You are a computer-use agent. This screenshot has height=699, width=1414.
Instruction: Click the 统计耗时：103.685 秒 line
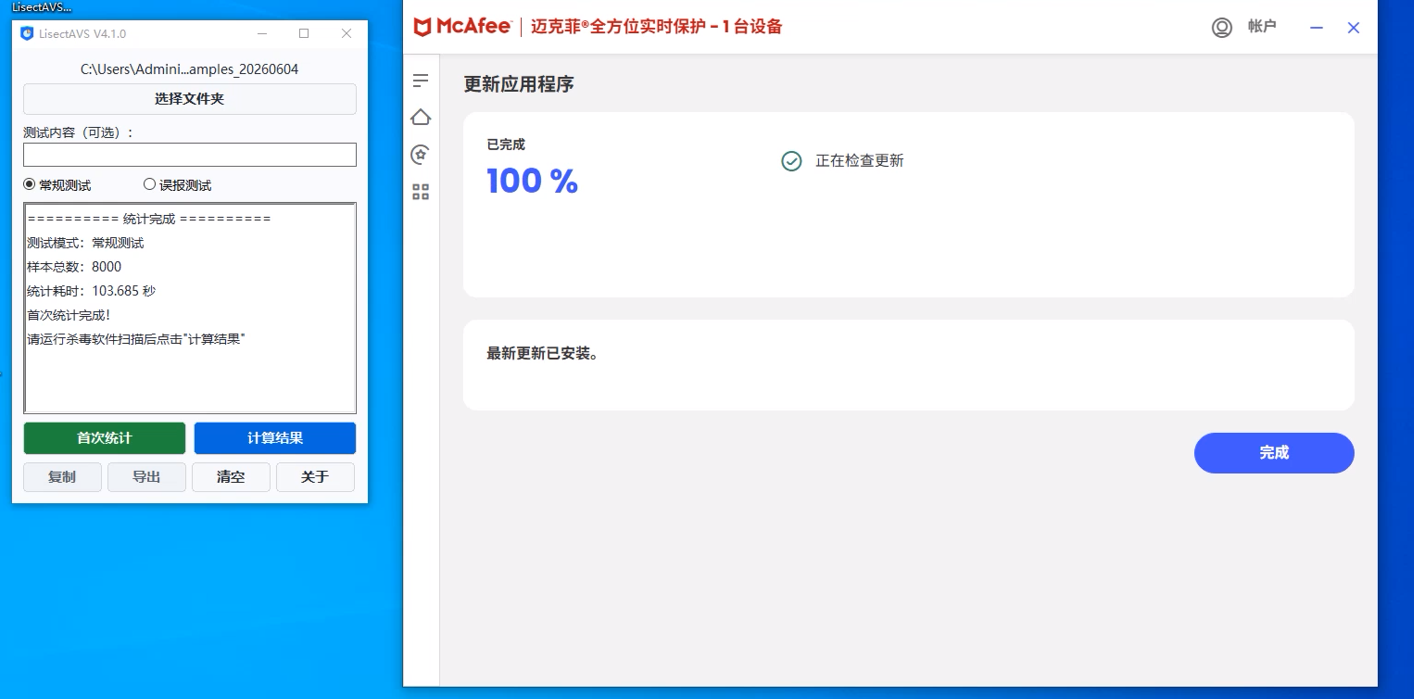pyautogui.click(x=91, y=291)
